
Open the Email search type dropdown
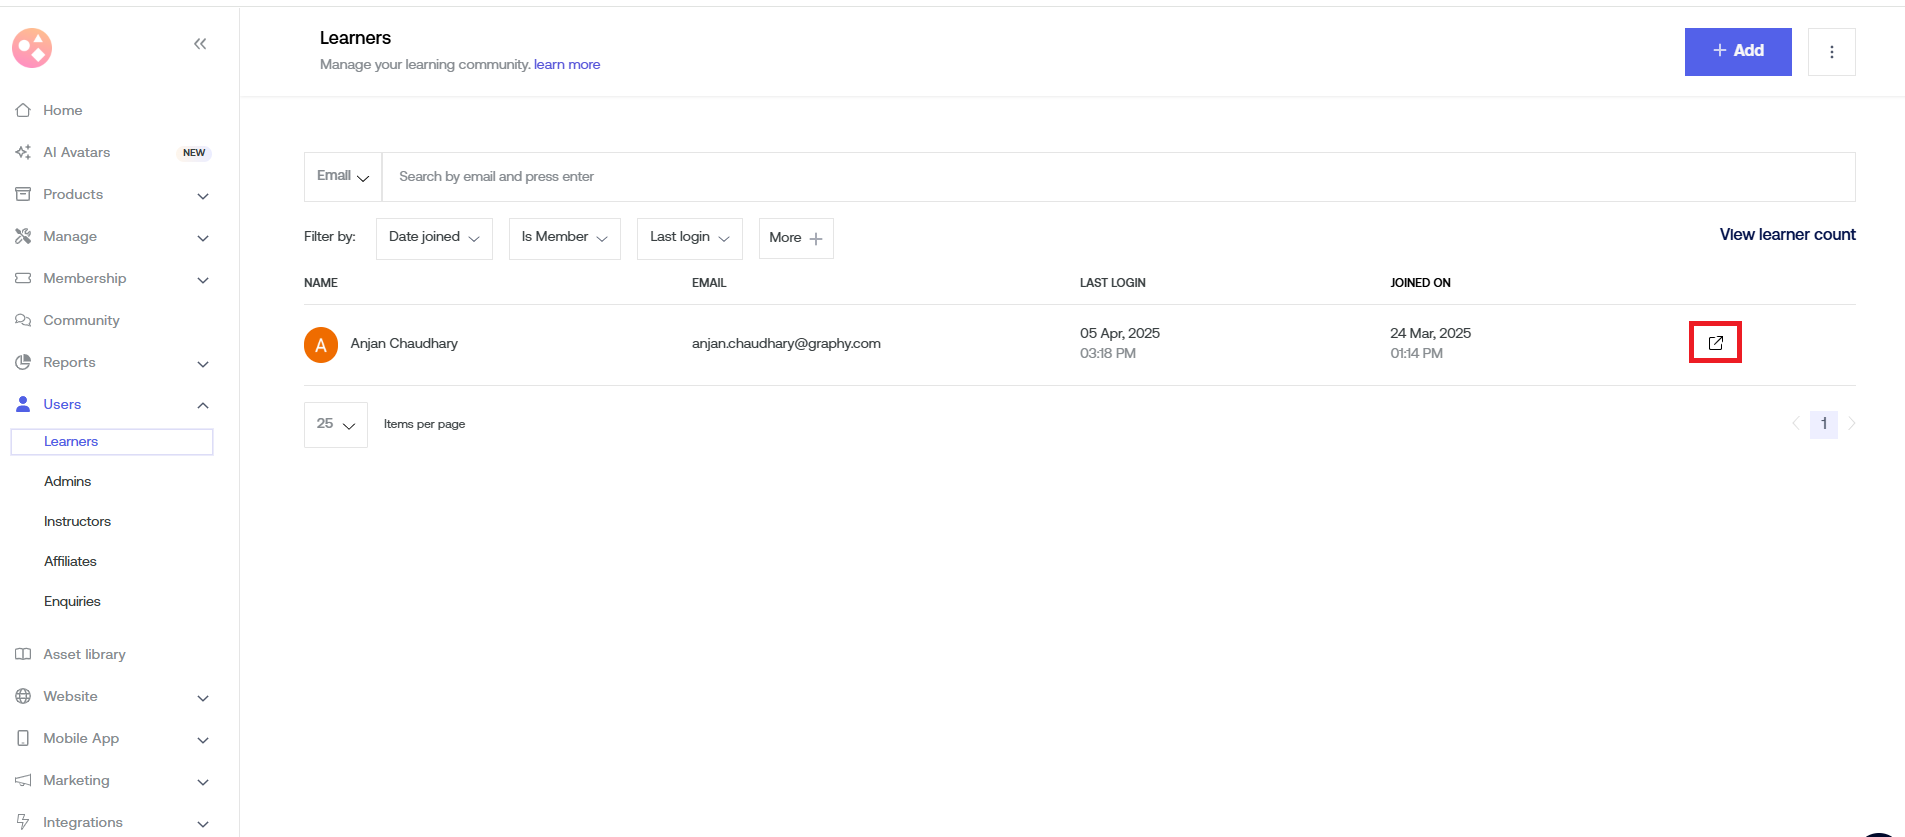tap(343, 177)
